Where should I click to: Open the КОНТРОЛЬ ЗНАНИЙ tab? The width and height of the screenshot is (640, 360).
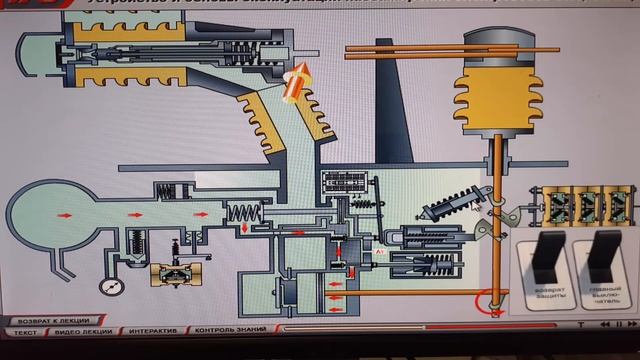click(231, 329)
